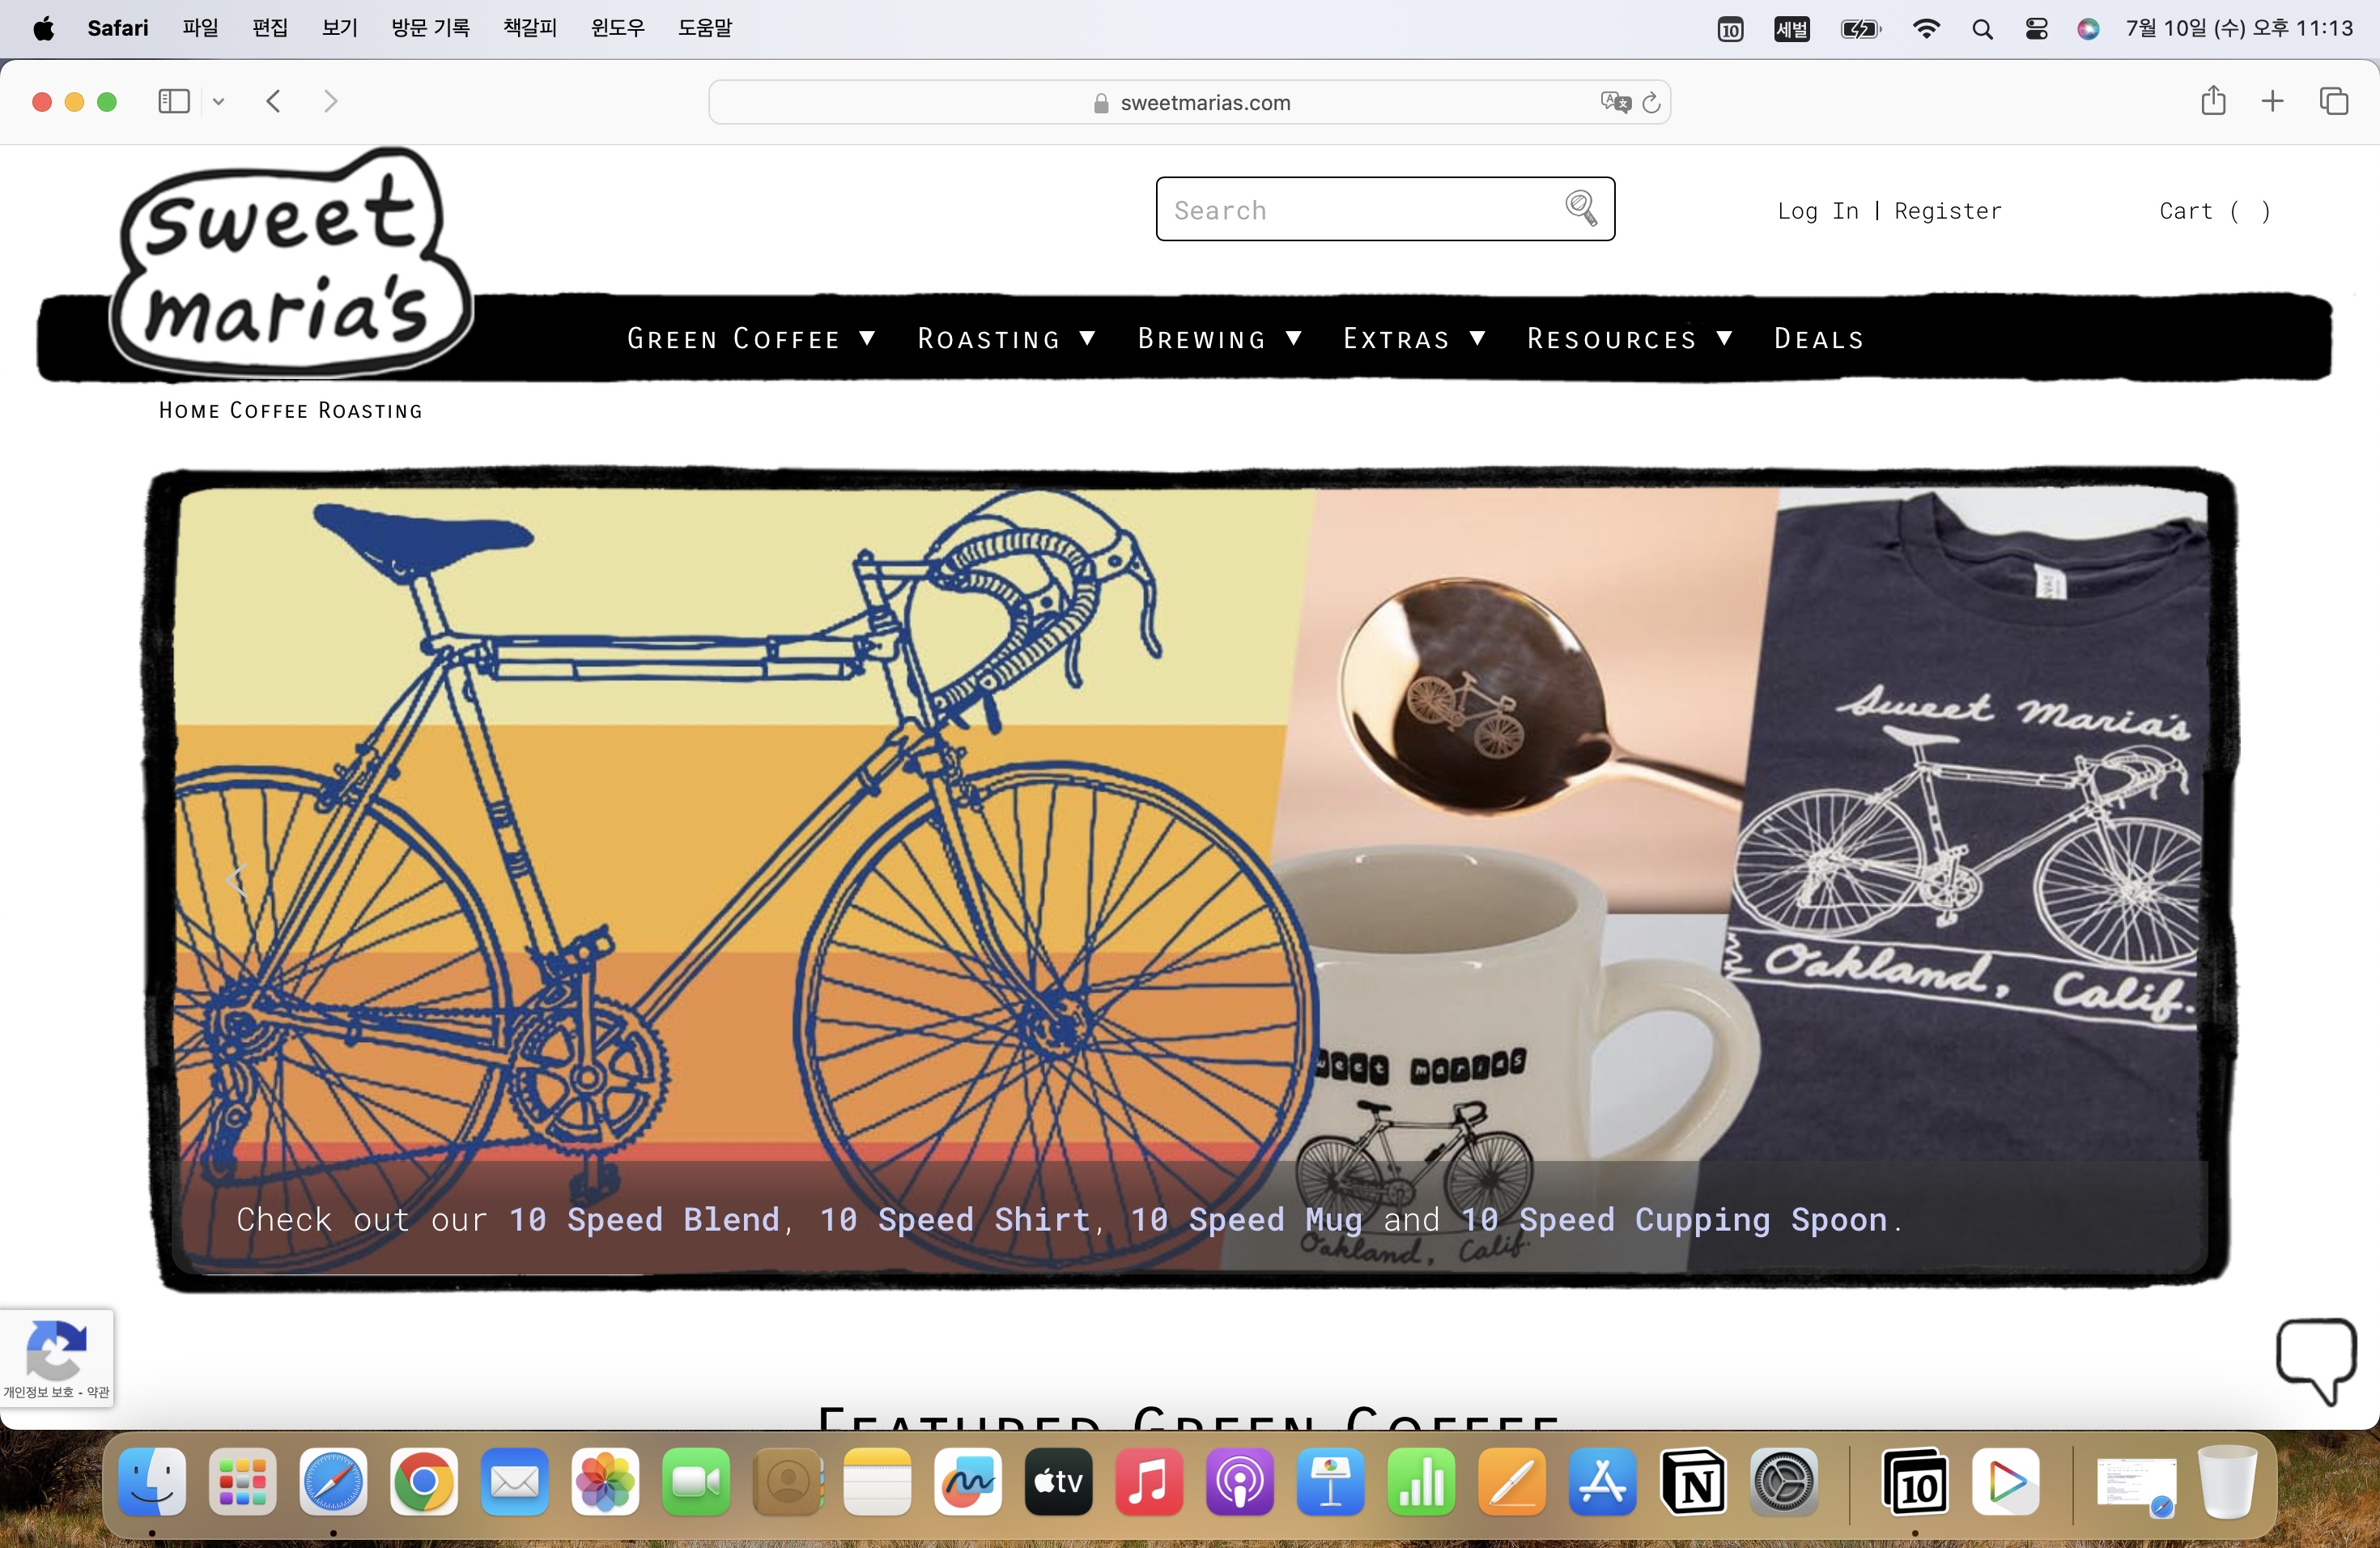Follow the 10 Speed Blend link
The width and height of the screenshot is (2380, 1548).
644,1219
